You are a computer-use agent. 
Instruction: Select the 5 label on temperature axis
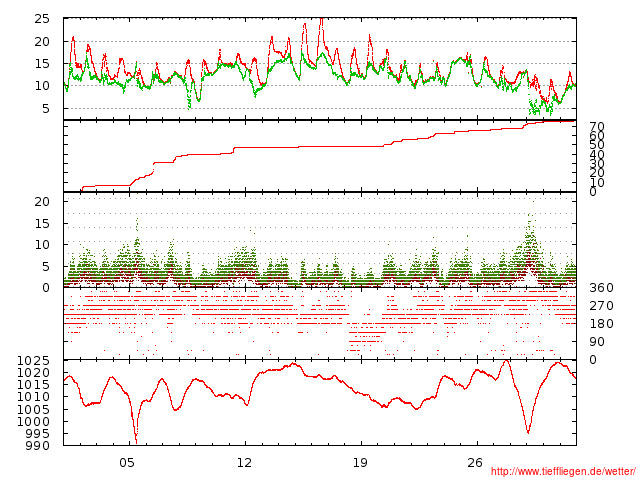click(46, 108)
